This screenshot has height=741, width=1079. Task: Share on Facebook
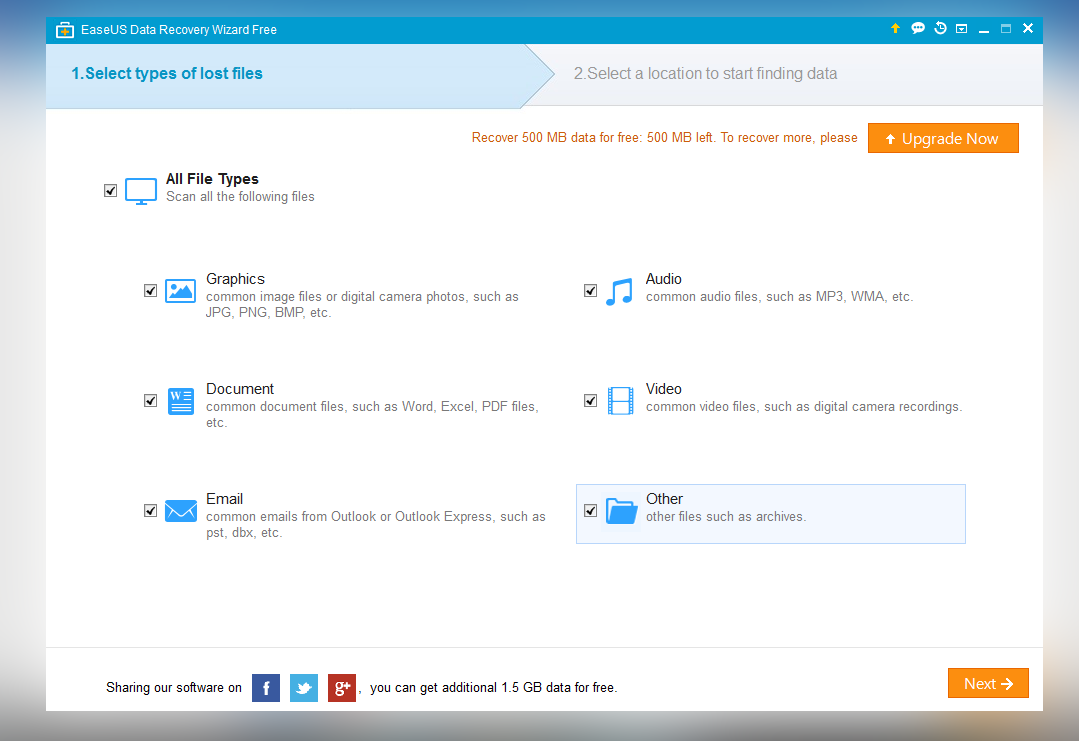[x=266, y=687]
